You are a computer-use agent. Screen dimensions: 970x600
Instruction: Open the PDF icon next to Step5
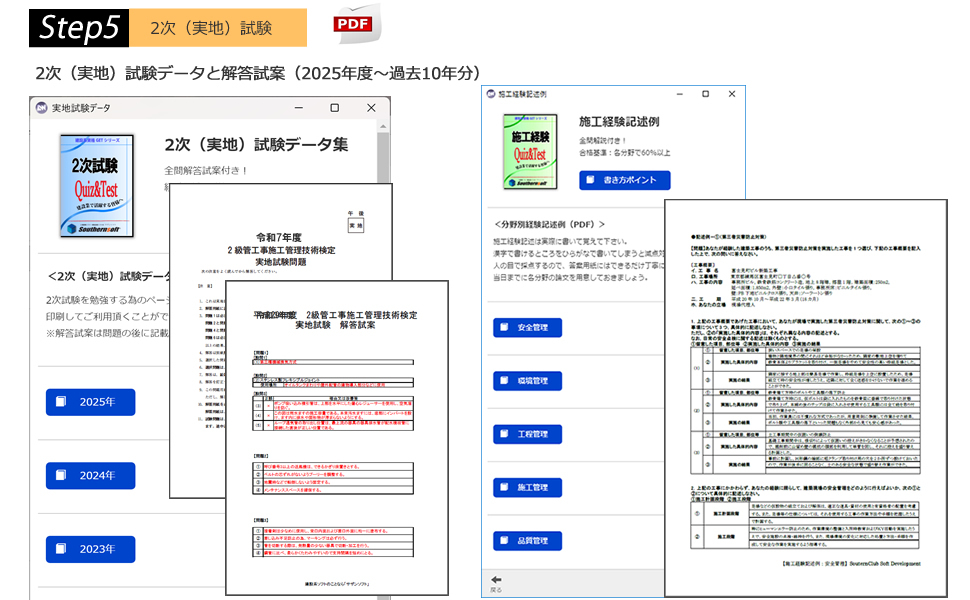[x=356, y=25]
